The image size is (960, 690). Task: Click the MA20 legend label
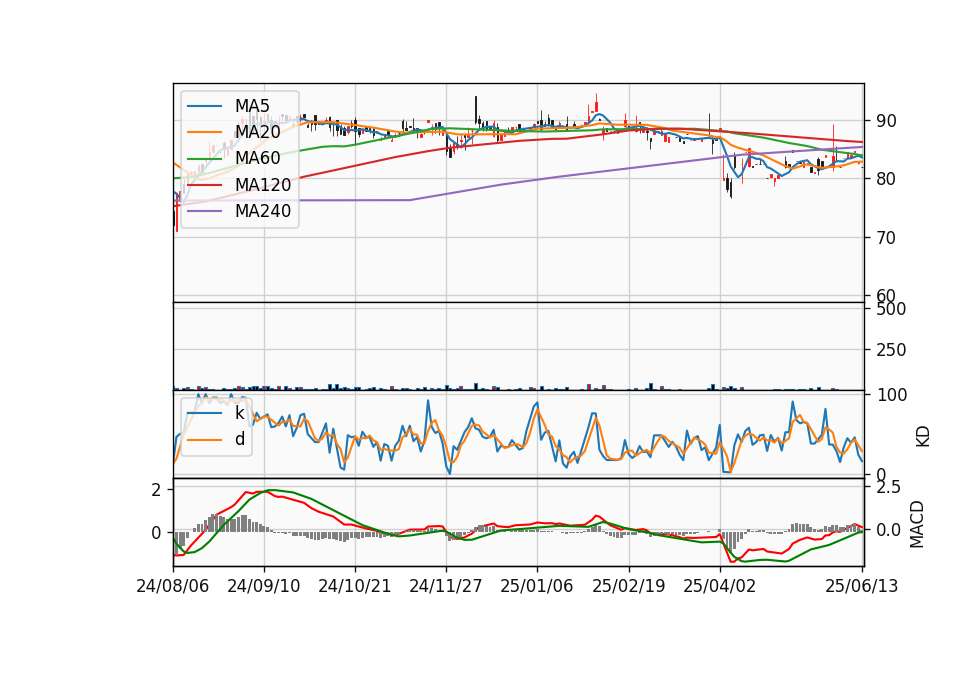point(258,132)
